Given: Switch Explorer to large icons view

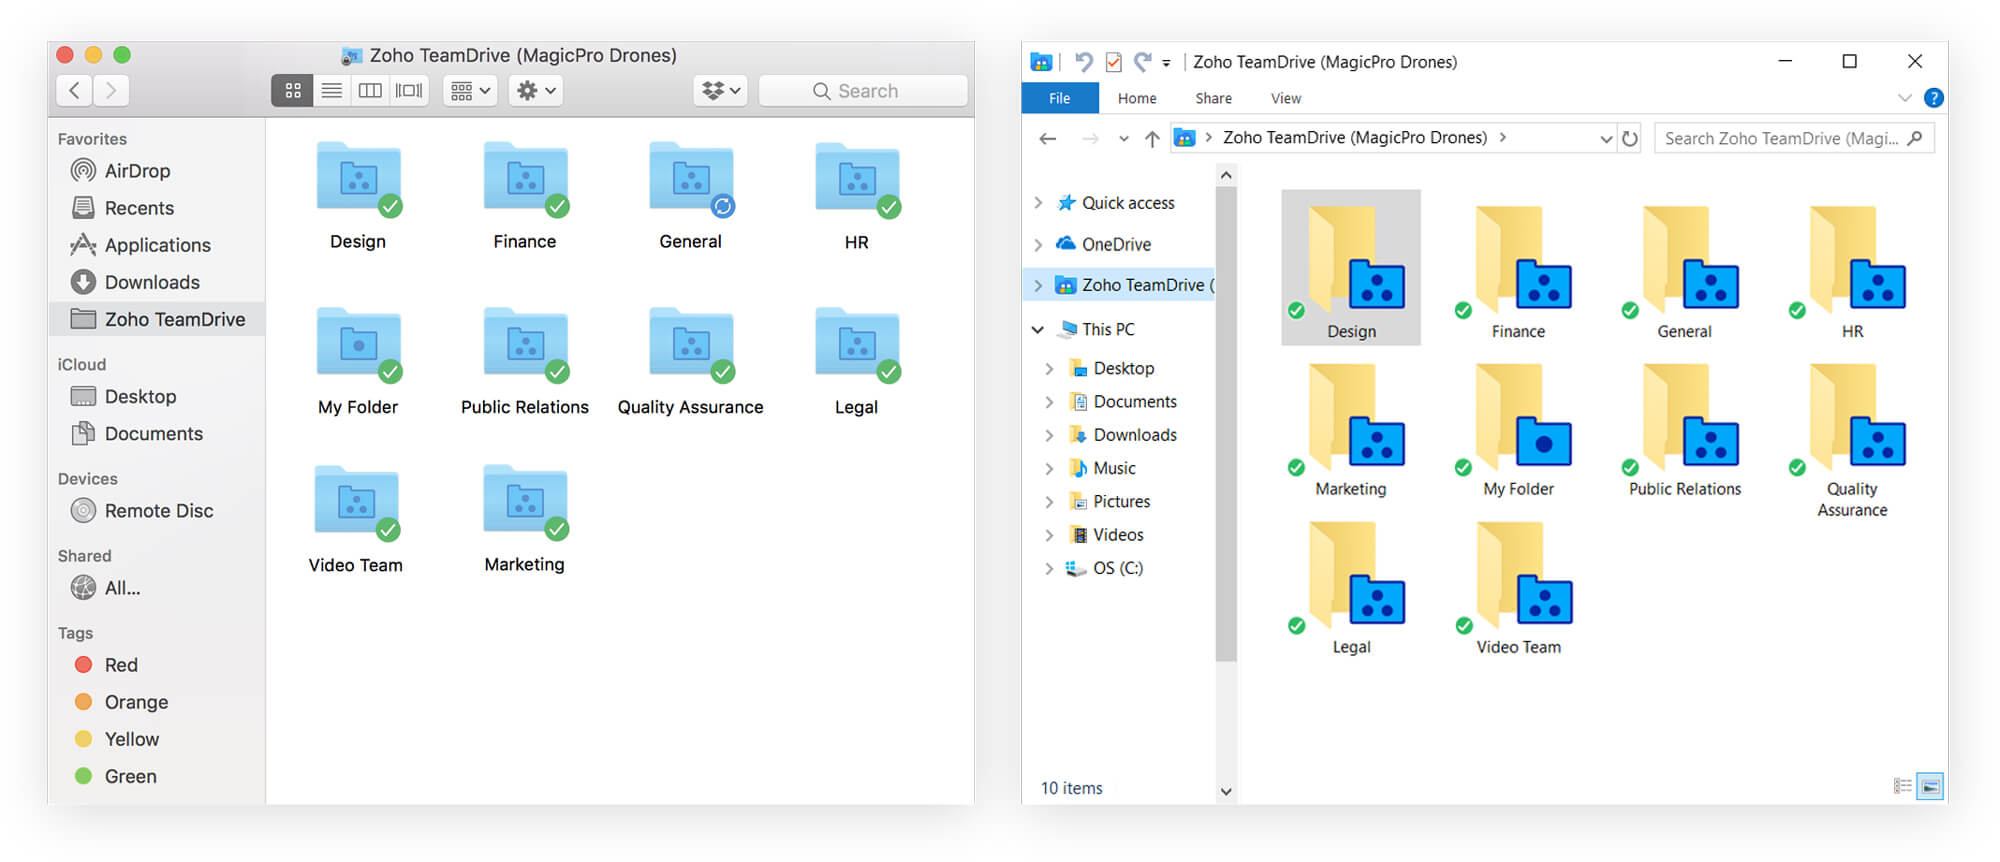Looking at the screenshot, I should [x=1931, y=787].
